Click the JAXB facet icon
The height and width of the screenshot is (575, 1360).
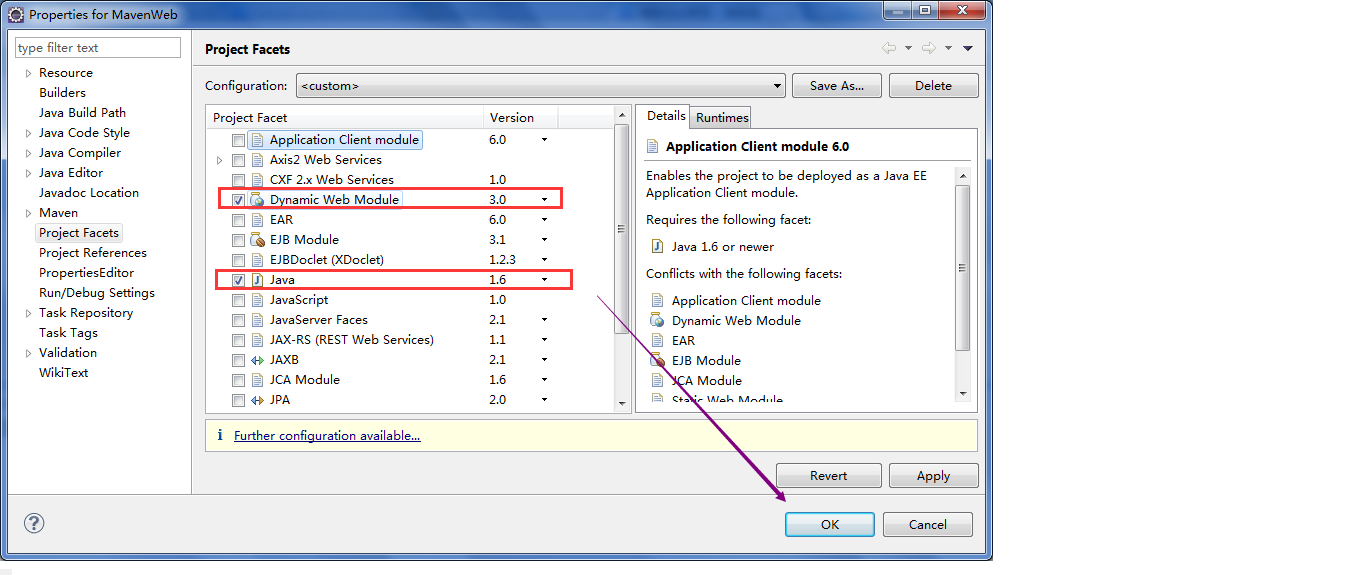257,360
